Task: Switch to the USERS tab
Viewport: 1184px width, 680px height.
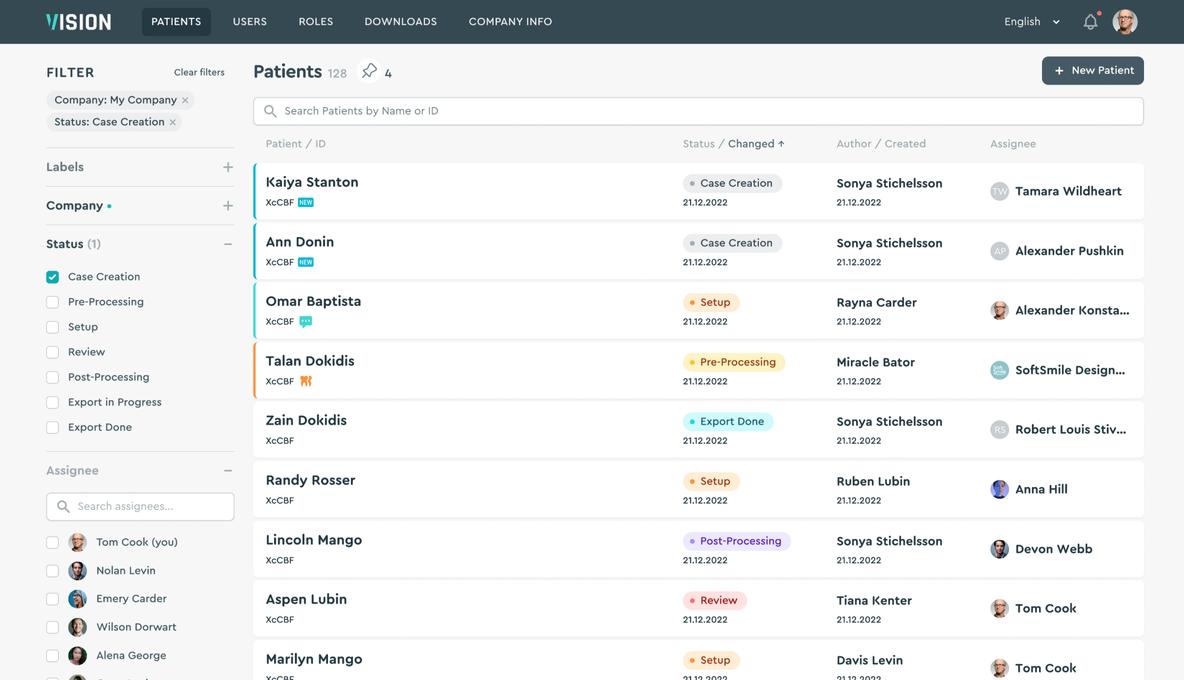Action: coord(248,19)
